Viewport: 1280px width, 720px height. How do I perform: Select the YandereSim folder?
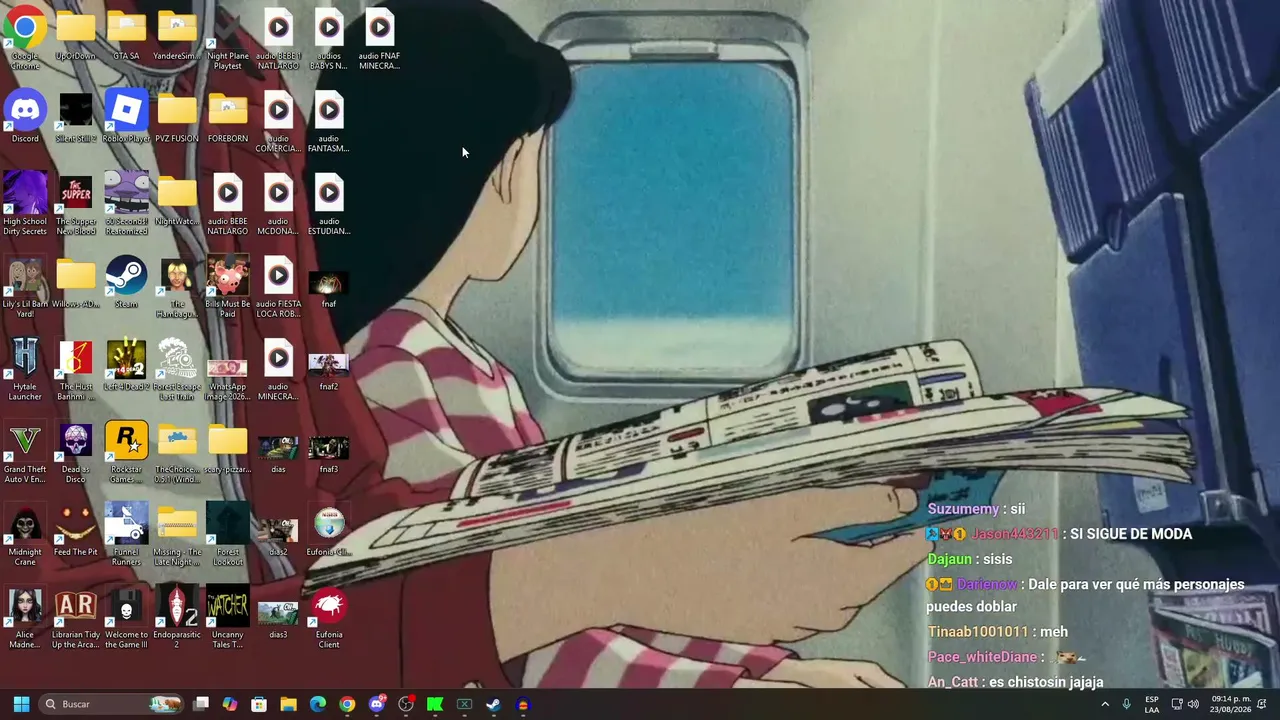177,35
